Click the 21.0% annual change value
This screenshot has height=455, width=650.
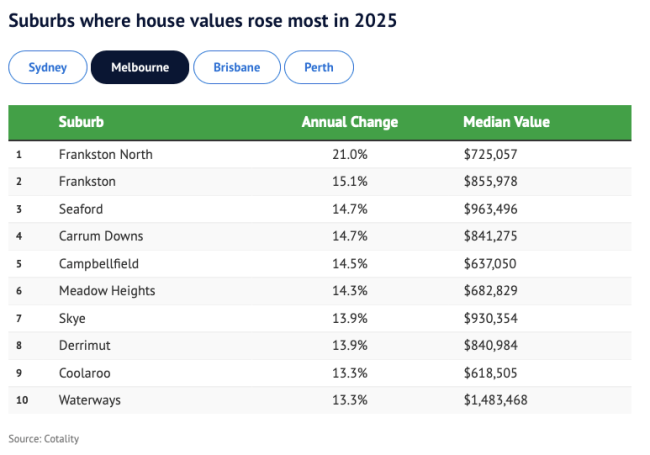click(x=350, y=155)
